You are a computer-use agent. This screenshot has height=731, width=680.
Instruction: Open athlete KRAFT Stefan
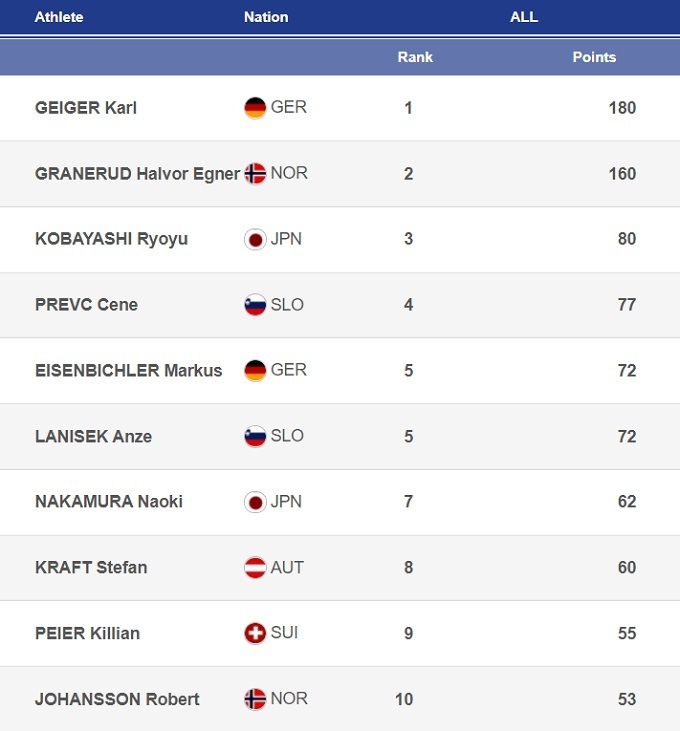point(91,568)
